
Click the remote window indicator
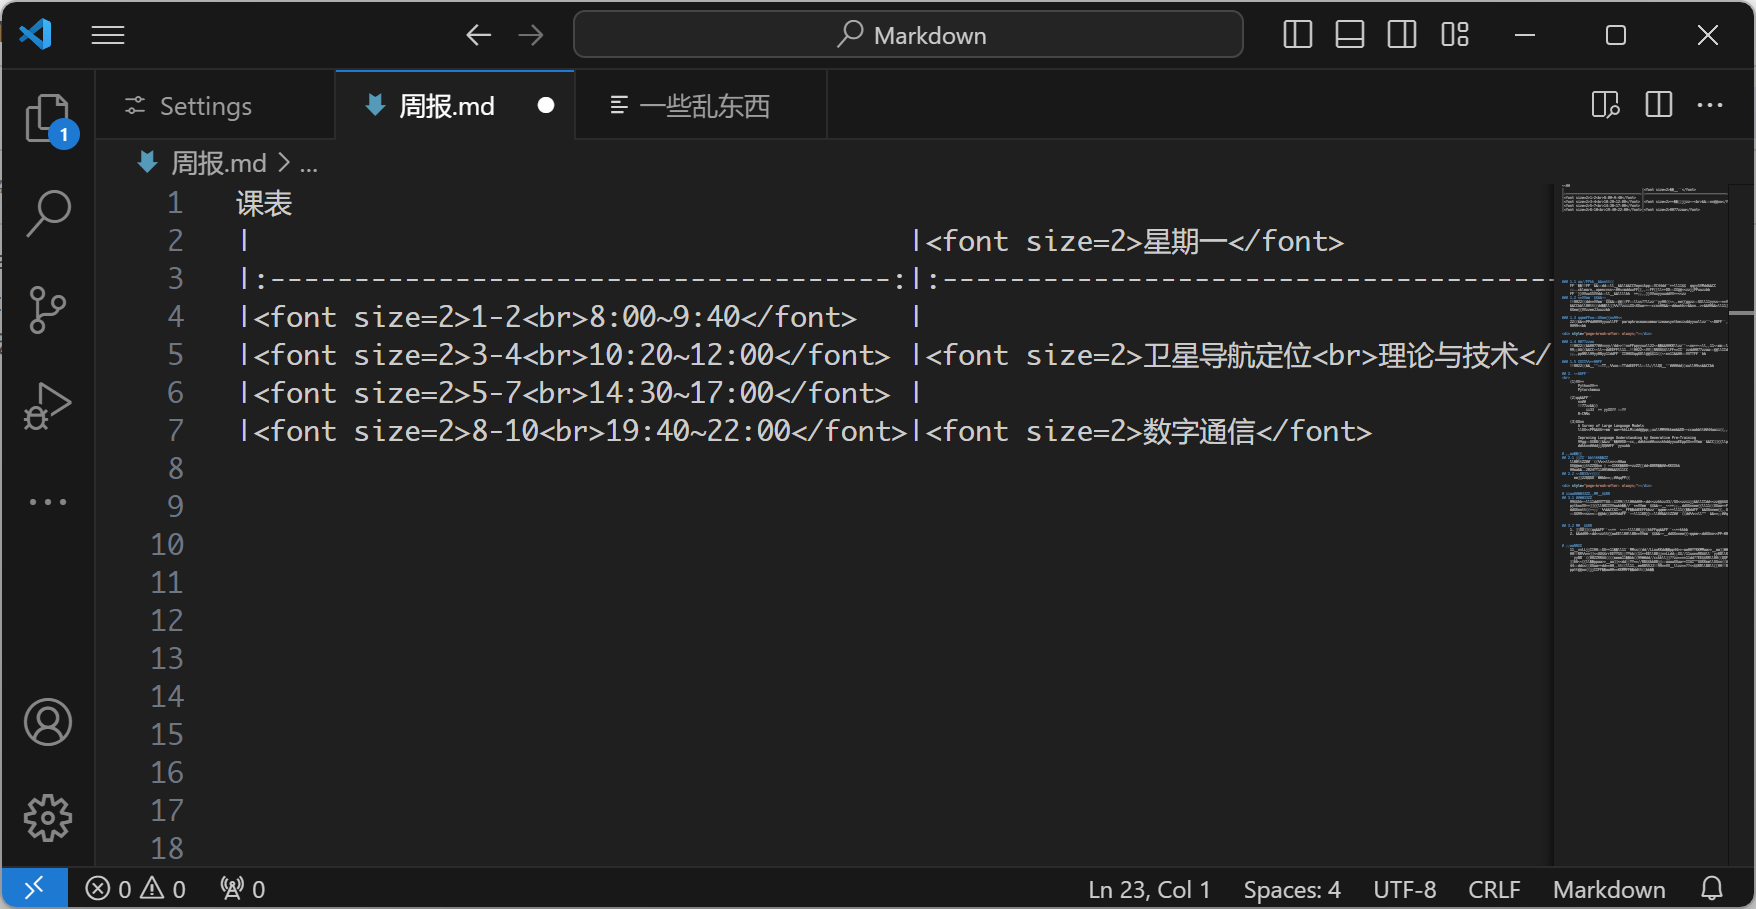pos(34,888)
